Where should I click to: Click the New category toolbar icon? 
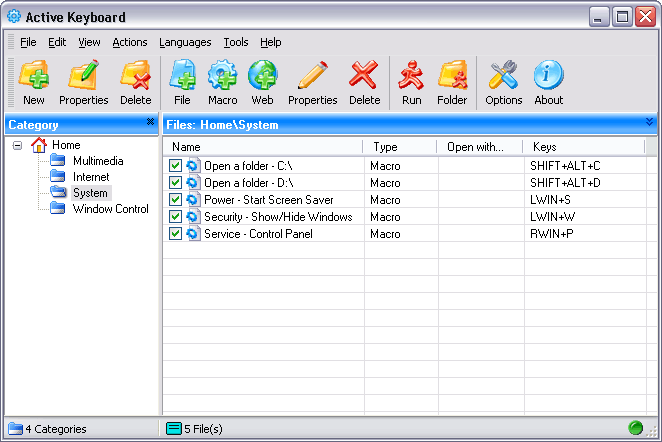point(34,75)
